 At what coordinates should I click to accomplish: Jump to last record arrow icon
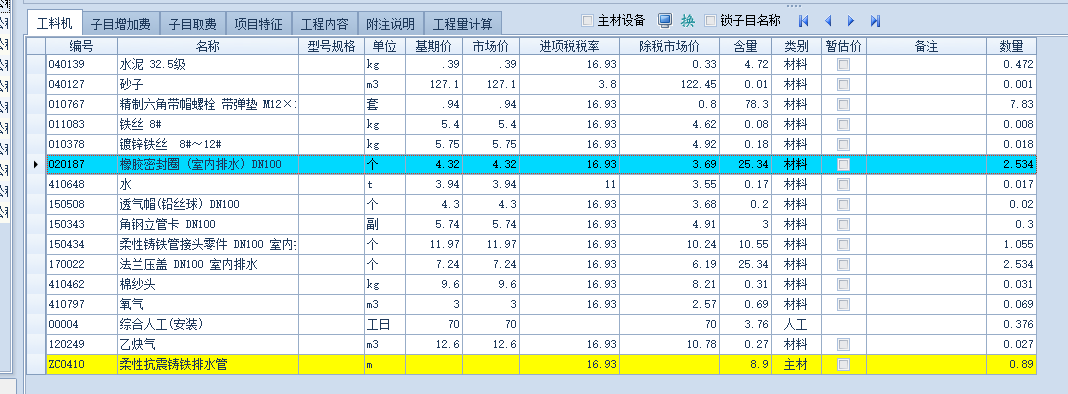point(876,21)
